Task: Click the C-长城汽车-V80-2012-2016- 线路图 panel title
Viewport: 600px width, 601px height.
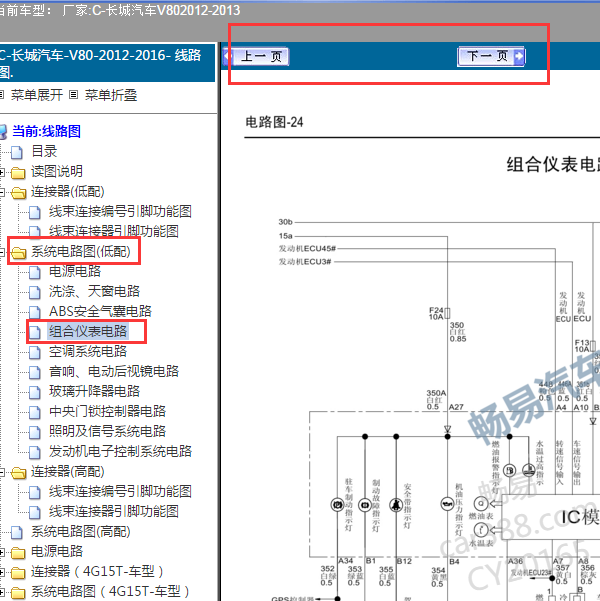Action: coord(100,63)
